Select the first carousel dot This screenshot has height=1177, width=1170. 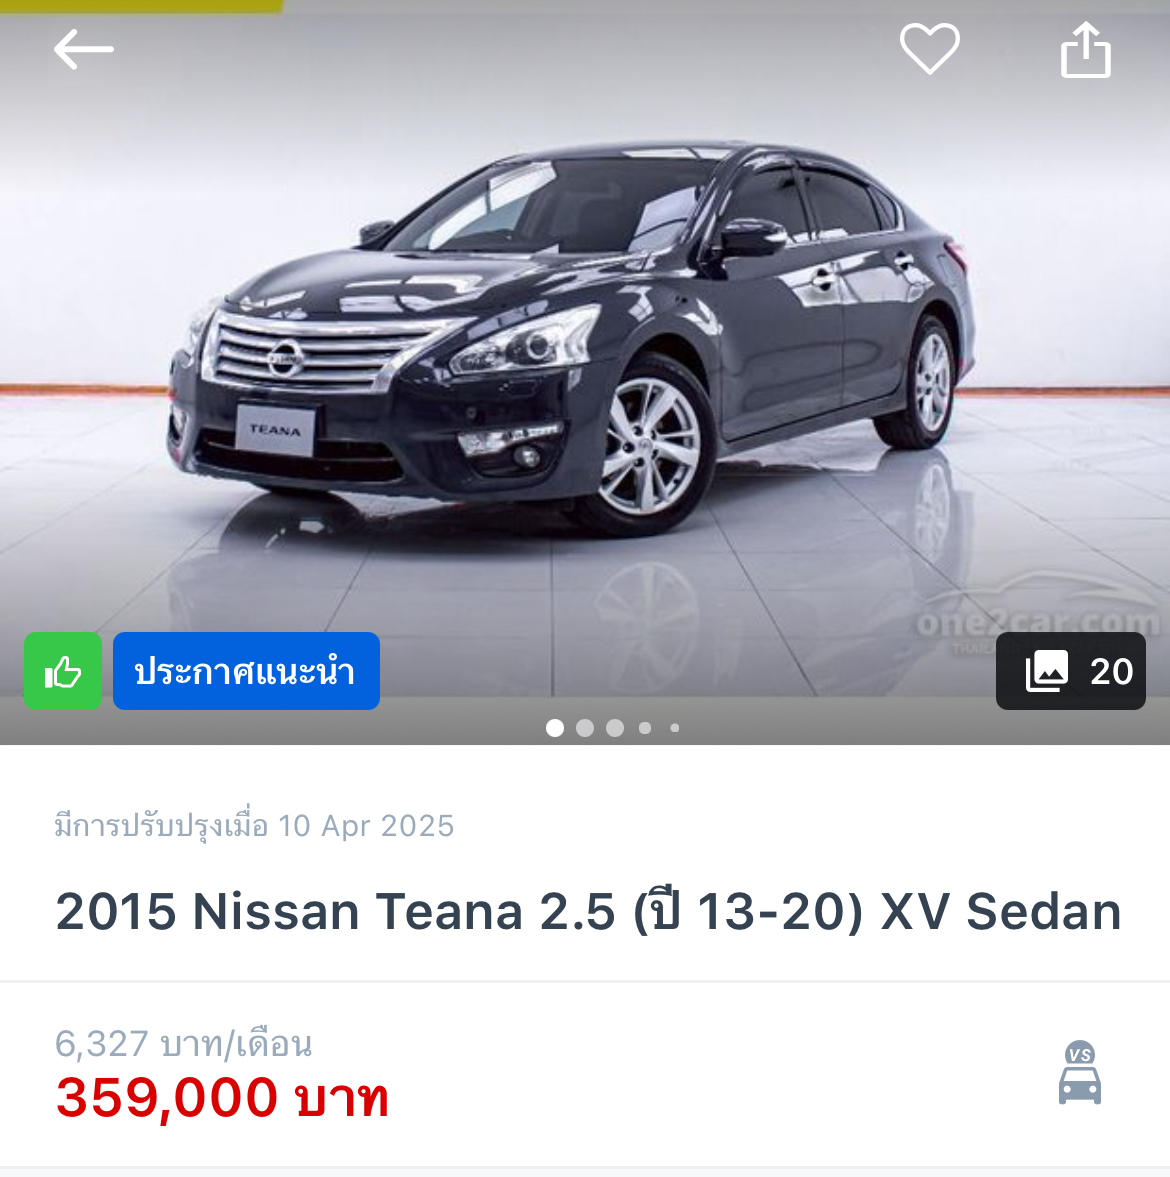pos(555,727)
